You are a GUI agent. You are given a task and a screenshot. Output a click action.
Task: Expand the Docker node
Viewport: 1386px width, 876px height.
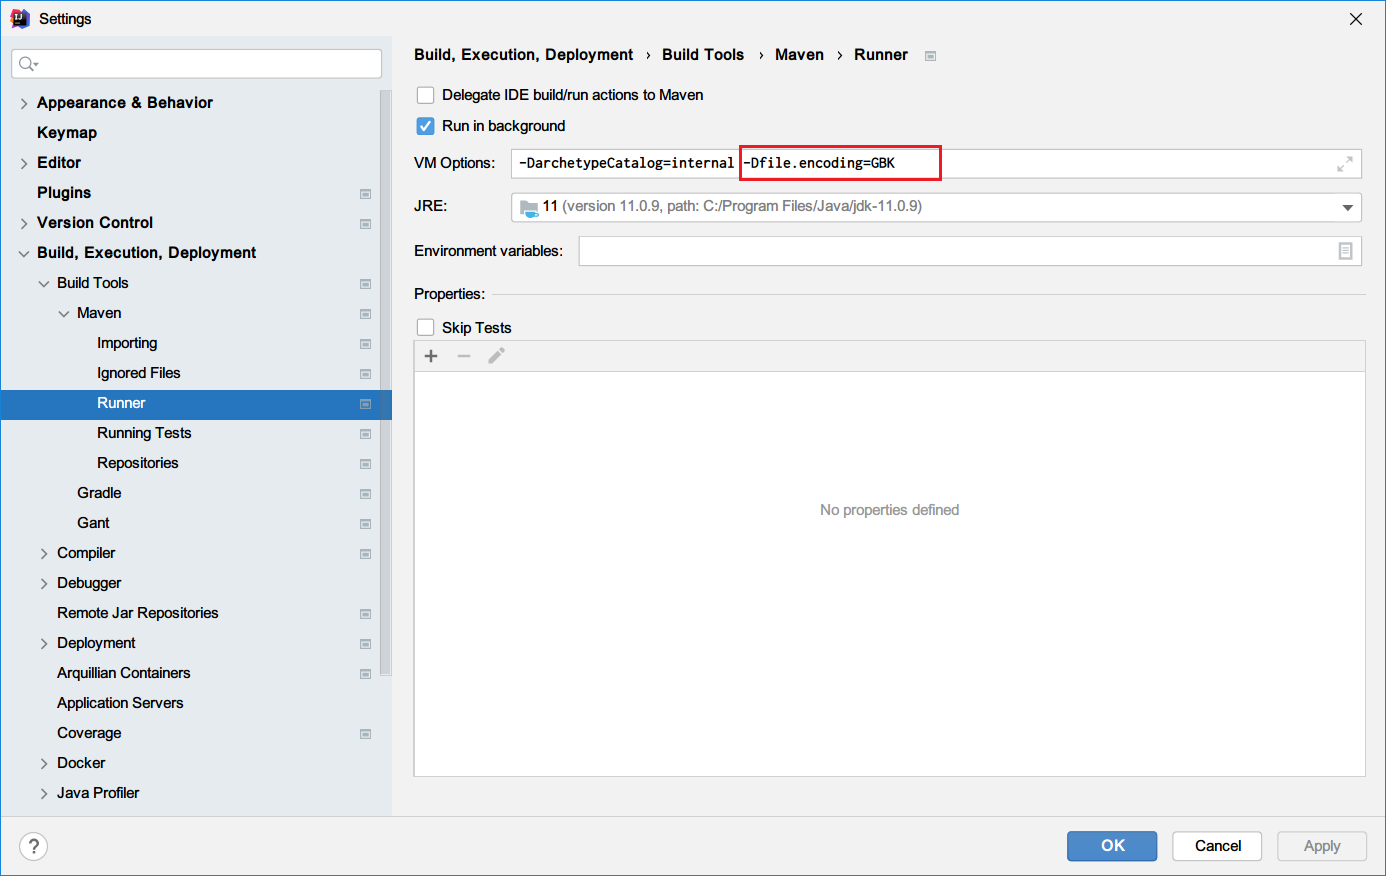coord(44,763)
